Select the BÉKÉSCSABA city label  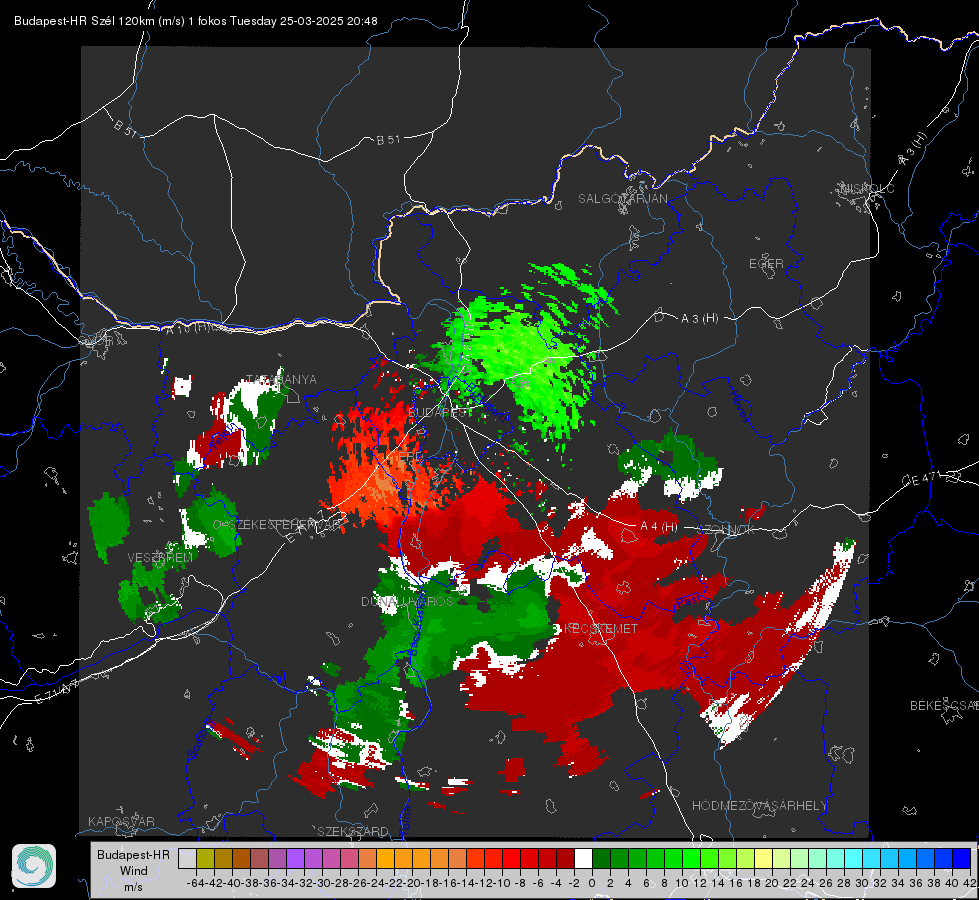tap(944, 706)
